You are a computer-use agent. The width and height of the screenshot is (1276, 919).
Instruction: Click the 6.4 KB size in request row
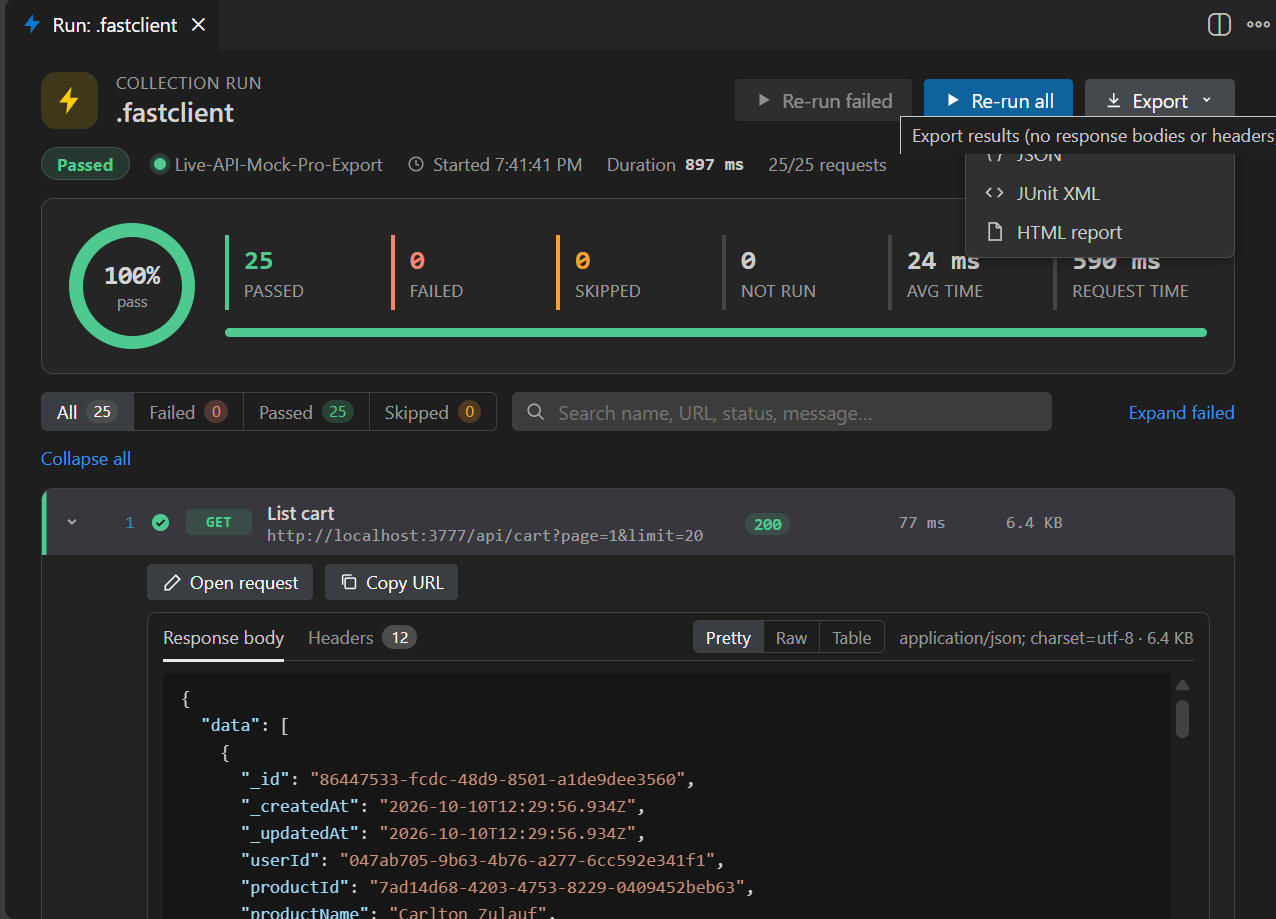tap(1034, 523)
